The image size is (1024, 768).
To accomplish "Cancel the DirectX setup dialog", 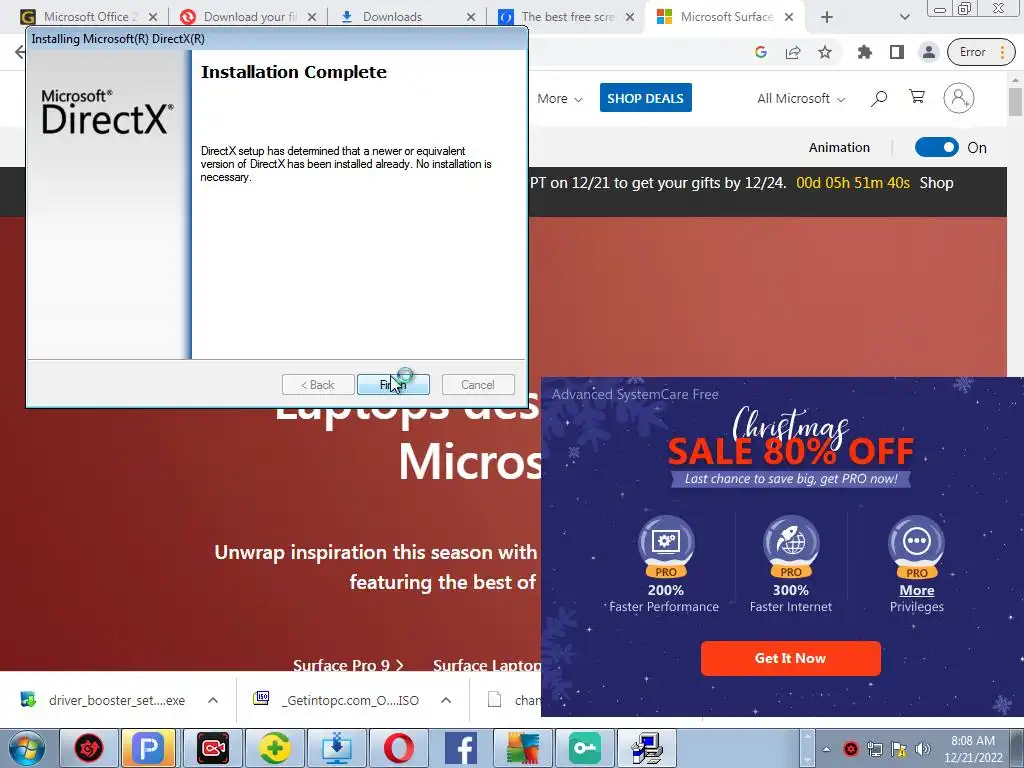I will (x=478, y=385).
